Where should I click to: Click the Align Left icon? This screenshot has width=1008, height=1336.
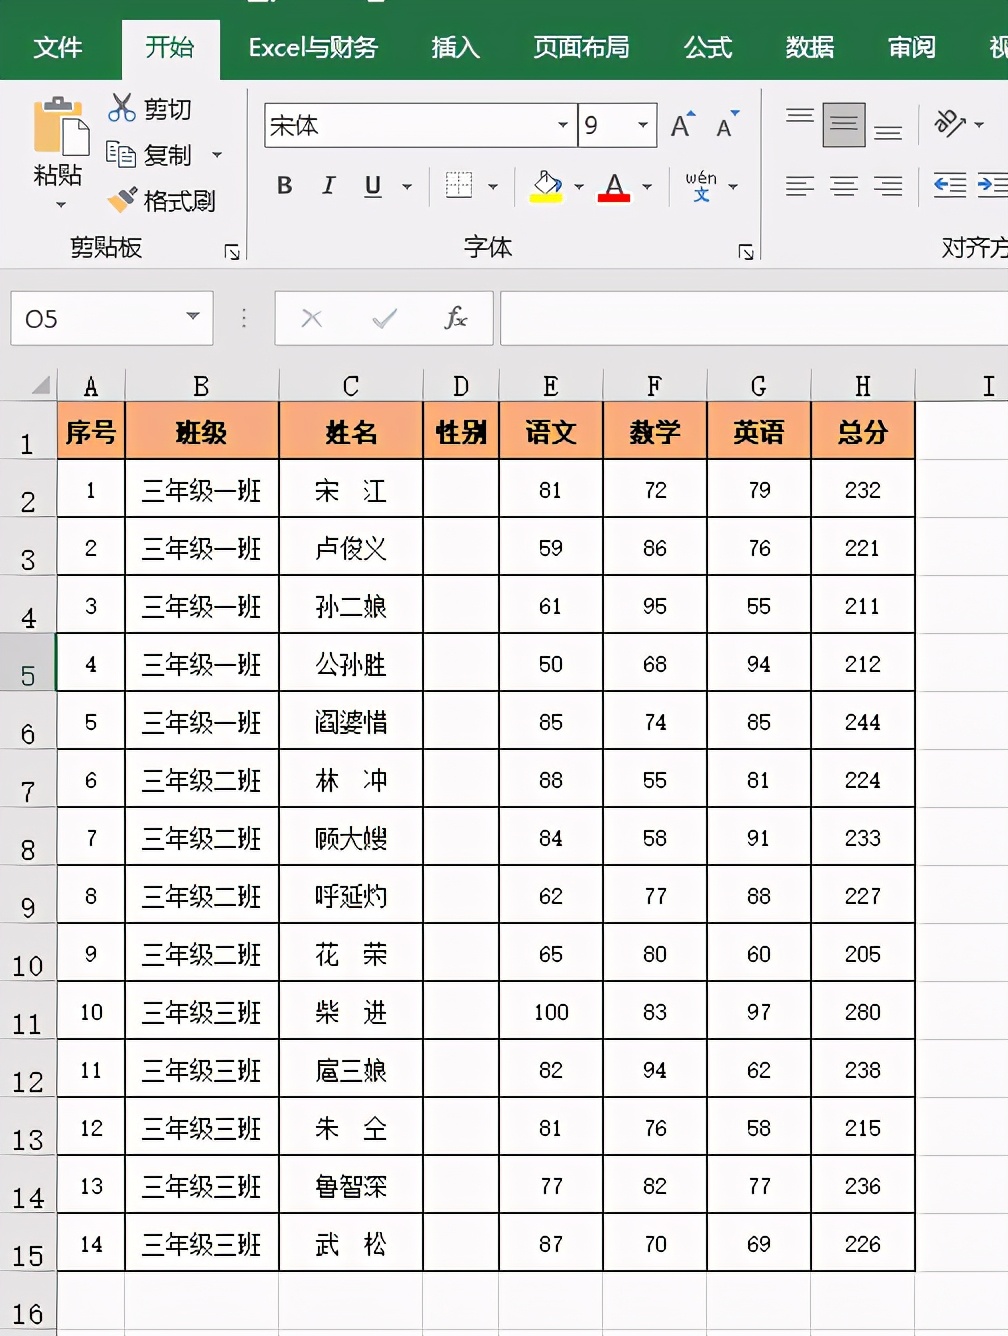(x=799, y=186)
